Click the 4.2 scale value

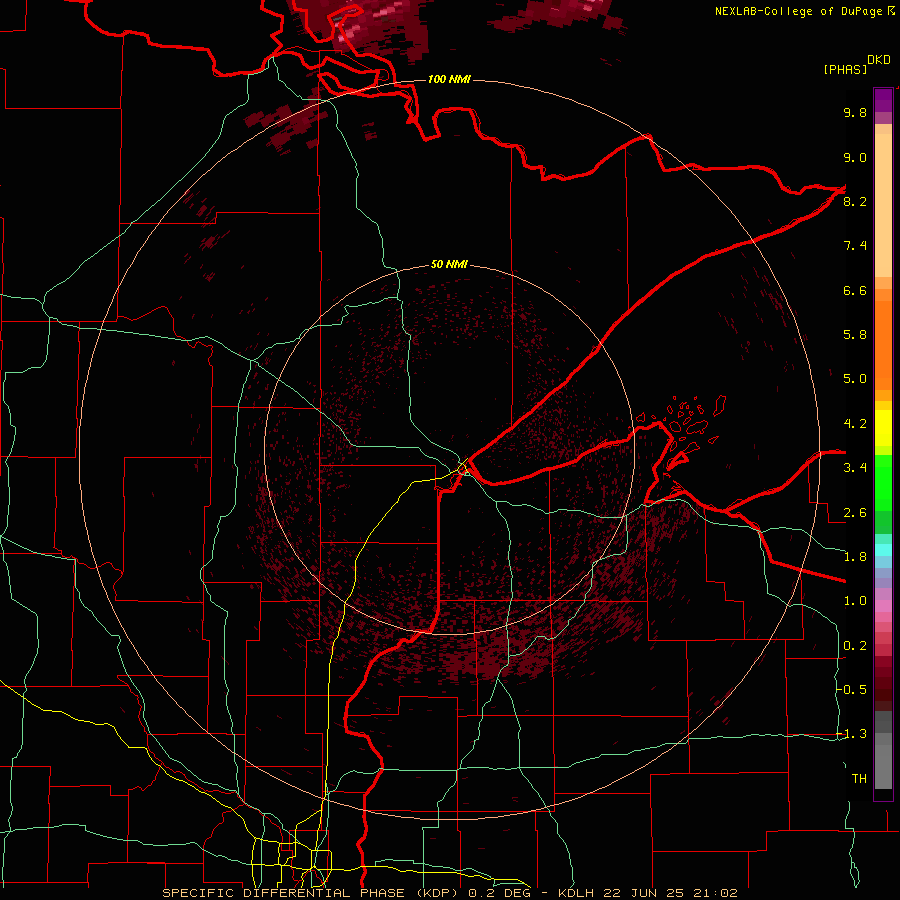(x=855, y=424)
